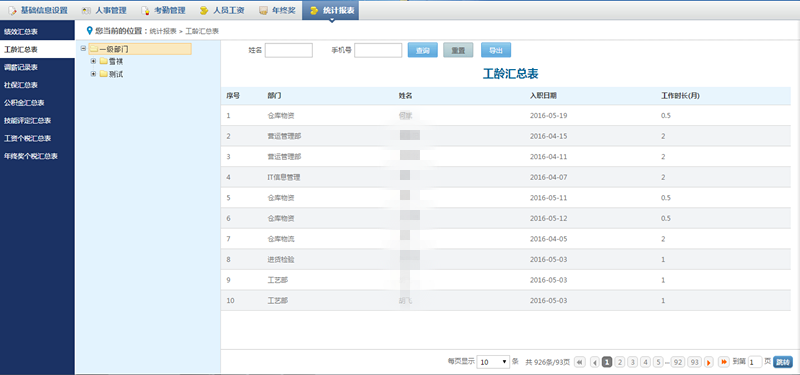Go to page 93

pos(694,362)
